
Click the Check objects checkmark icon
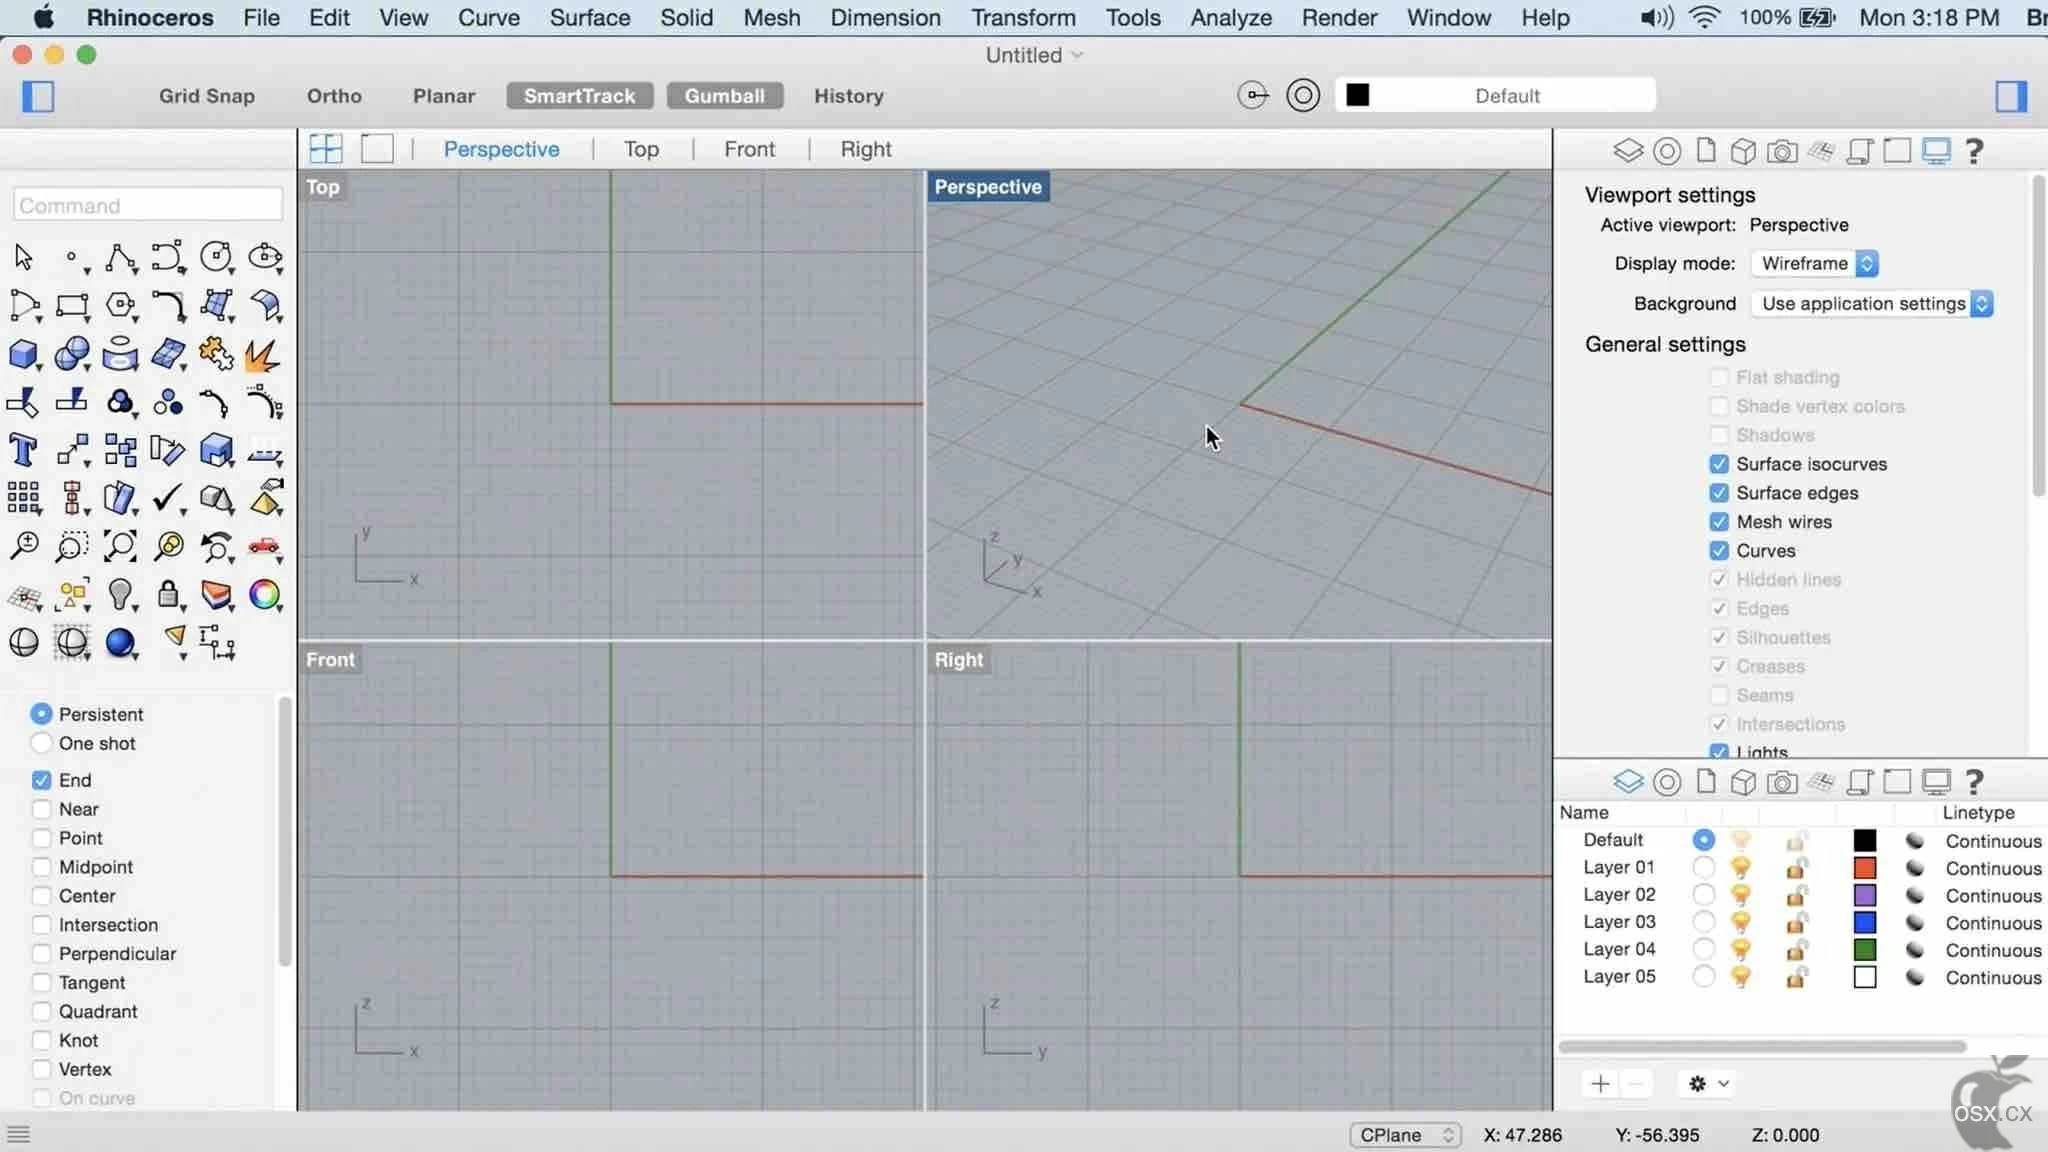(168, 498)
